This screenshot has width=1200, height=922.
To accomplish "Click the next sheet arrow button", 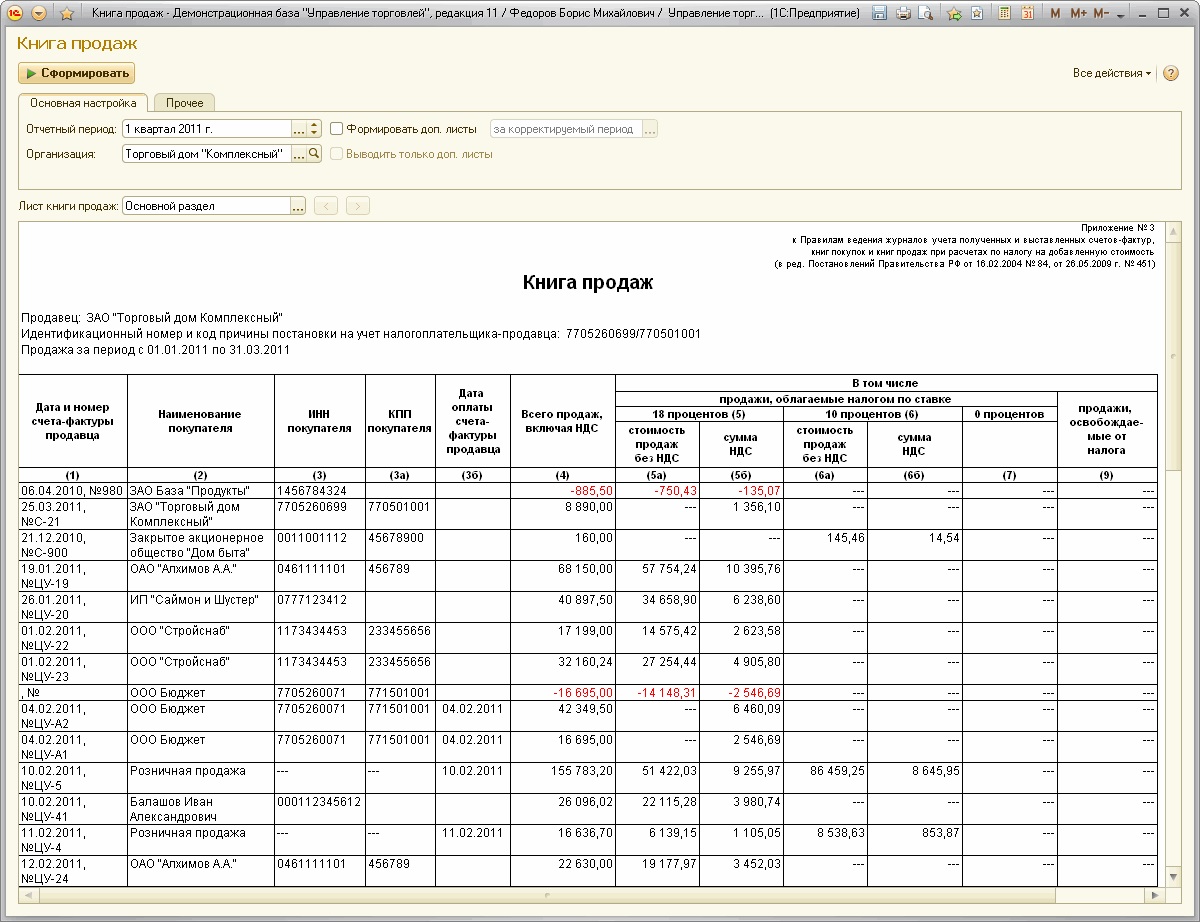I will (357, 206).
